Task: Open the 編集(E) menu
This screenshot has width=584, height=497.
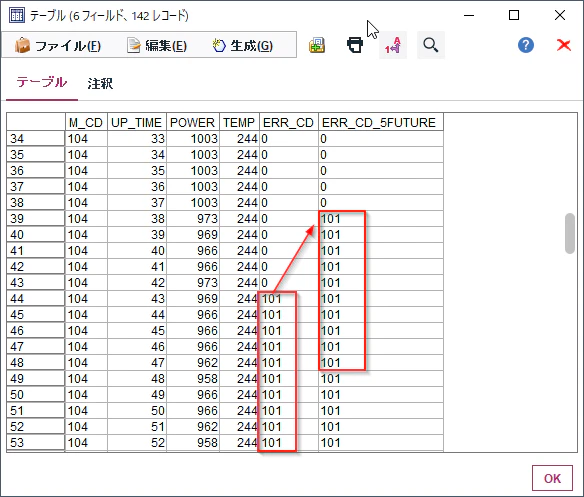Action: click(x=157, y=45)
